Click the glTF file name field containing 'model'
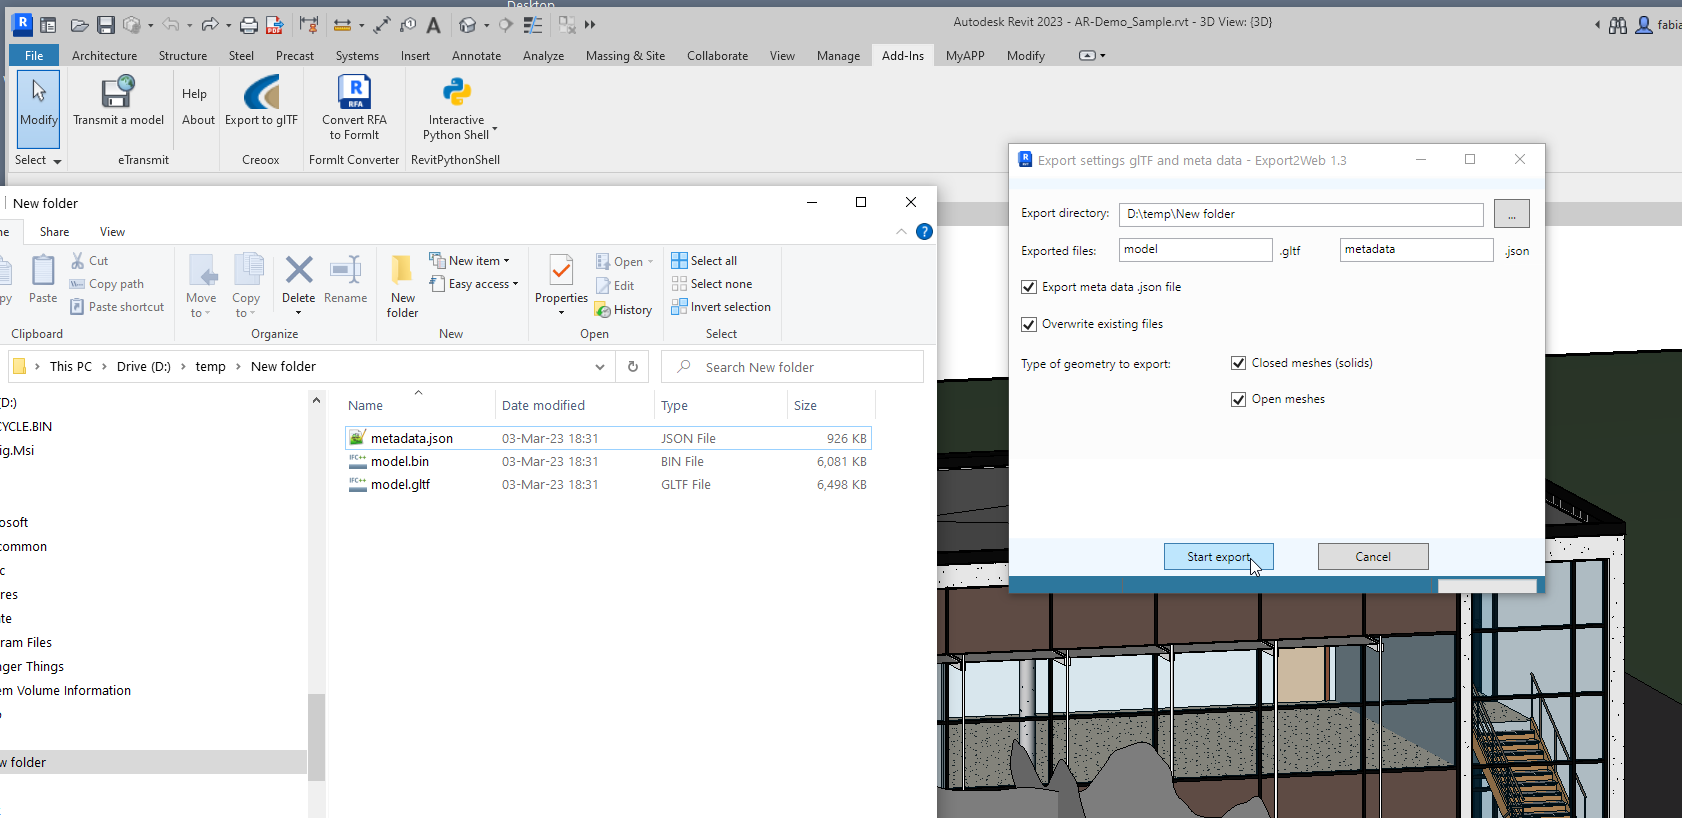The height and width of the screenshot is (818, 1682). tap(1196, 250)
